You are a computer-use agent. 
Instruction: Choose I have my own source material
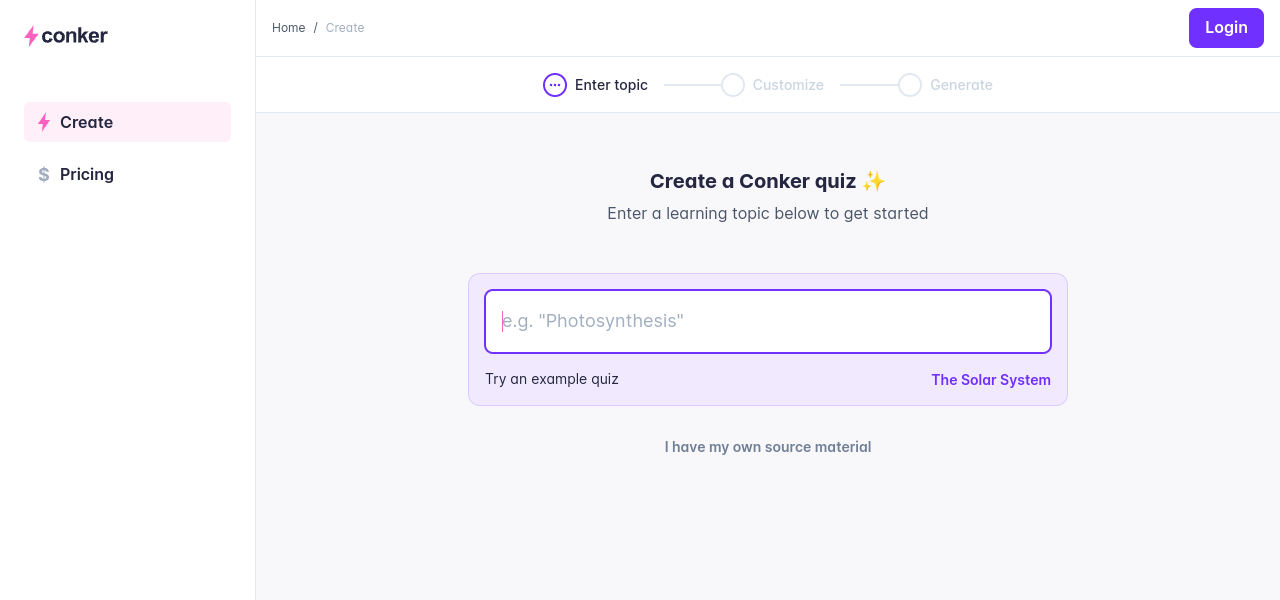pyautogui.click(x=767, y=447)
